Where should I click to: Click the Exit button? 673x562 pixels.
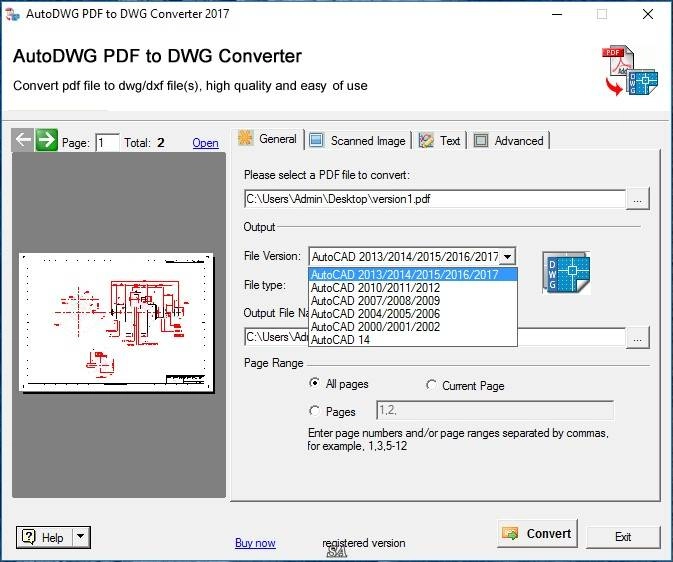click(x=623, y=537)
